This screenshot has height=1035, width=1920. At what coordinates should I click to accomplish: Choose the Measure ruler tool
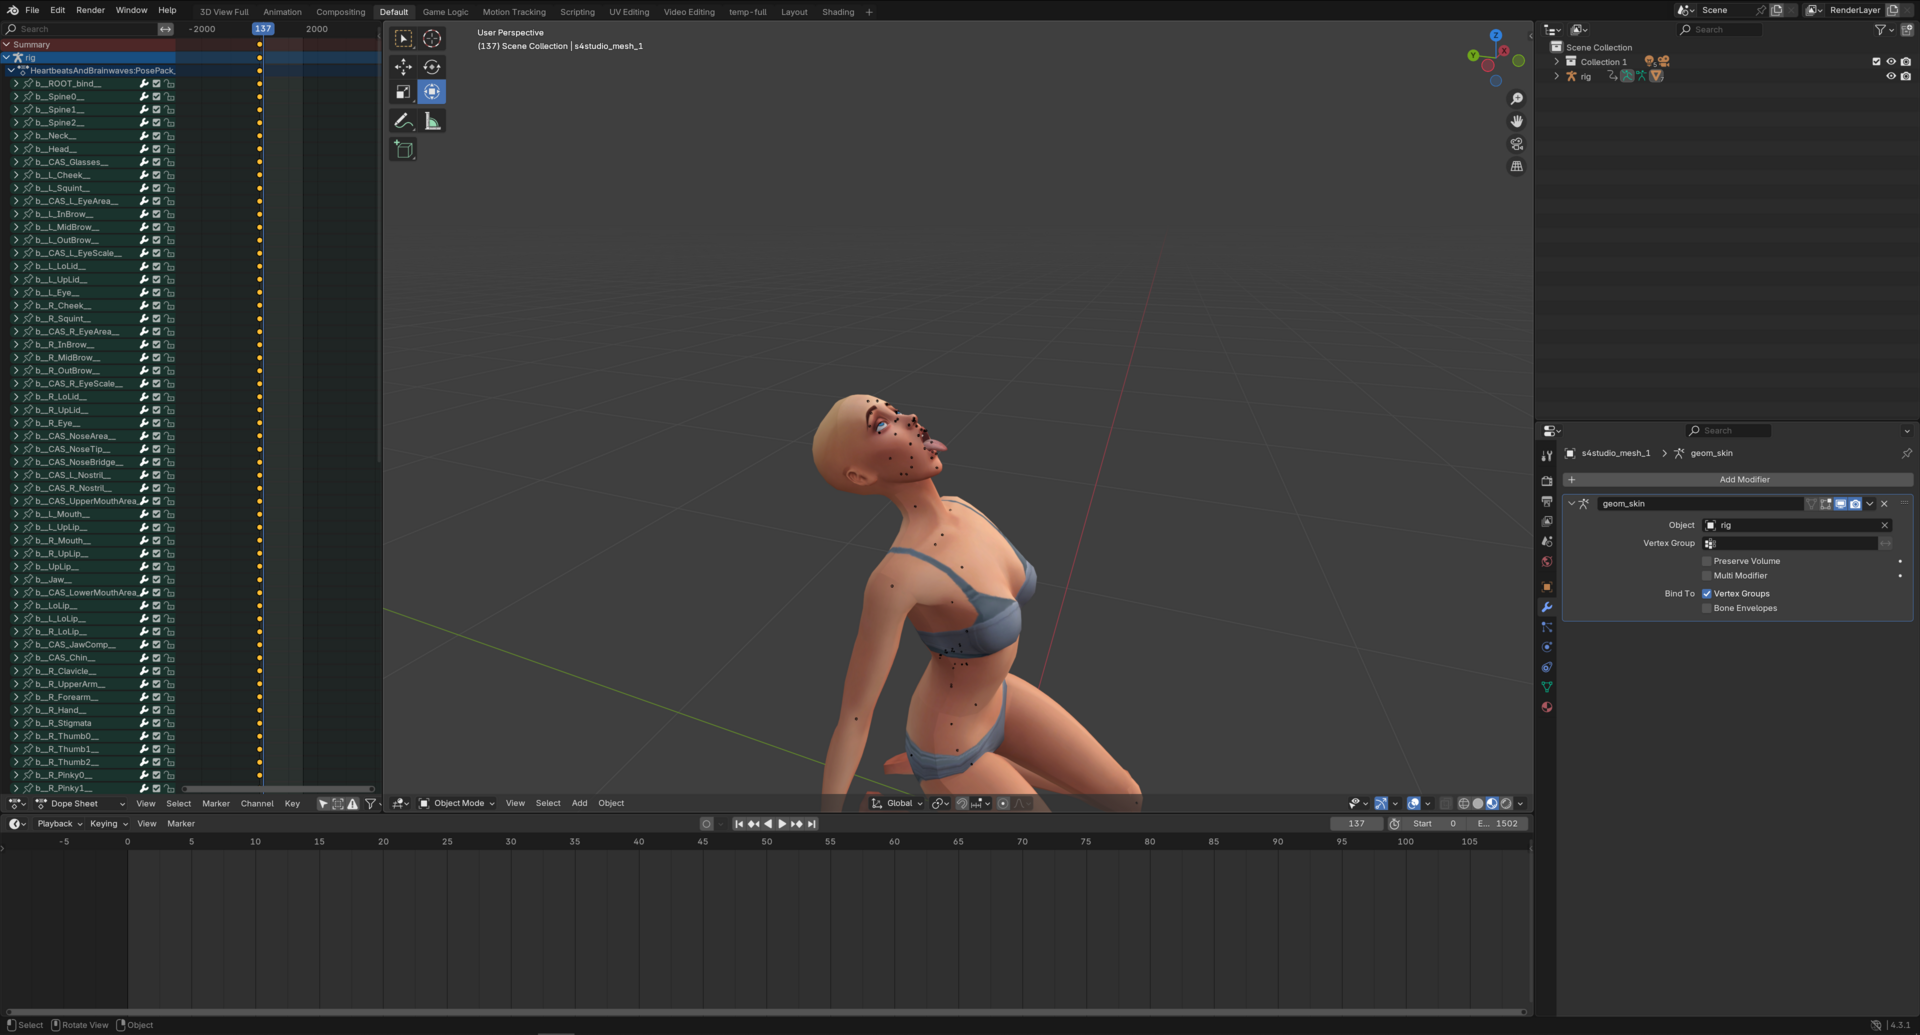point(432,121)
